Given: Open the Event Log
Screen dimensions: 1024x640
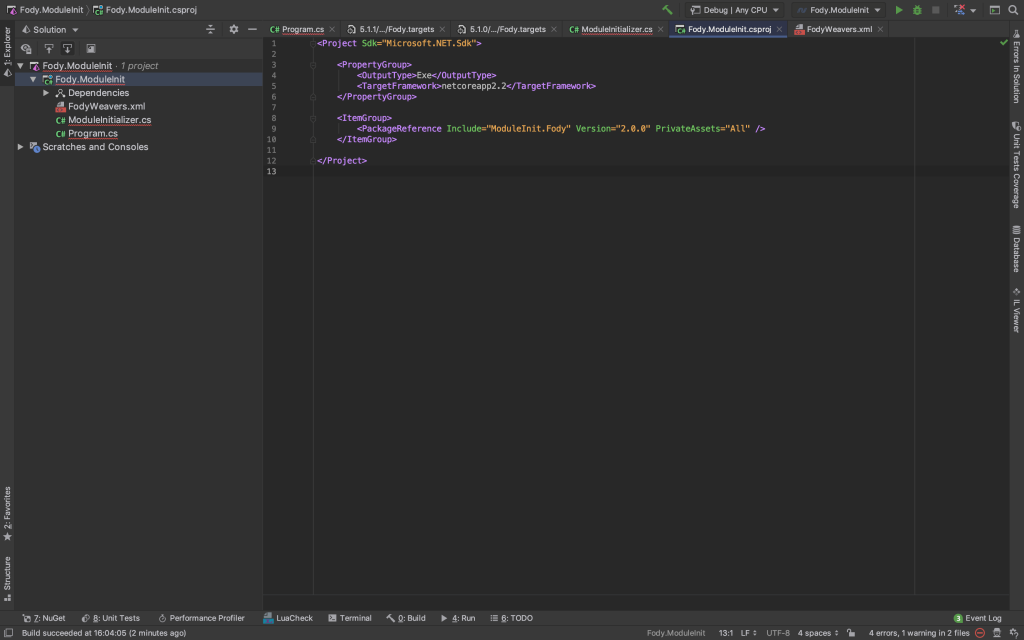Looking at the screenshot, I should (978, 618).
